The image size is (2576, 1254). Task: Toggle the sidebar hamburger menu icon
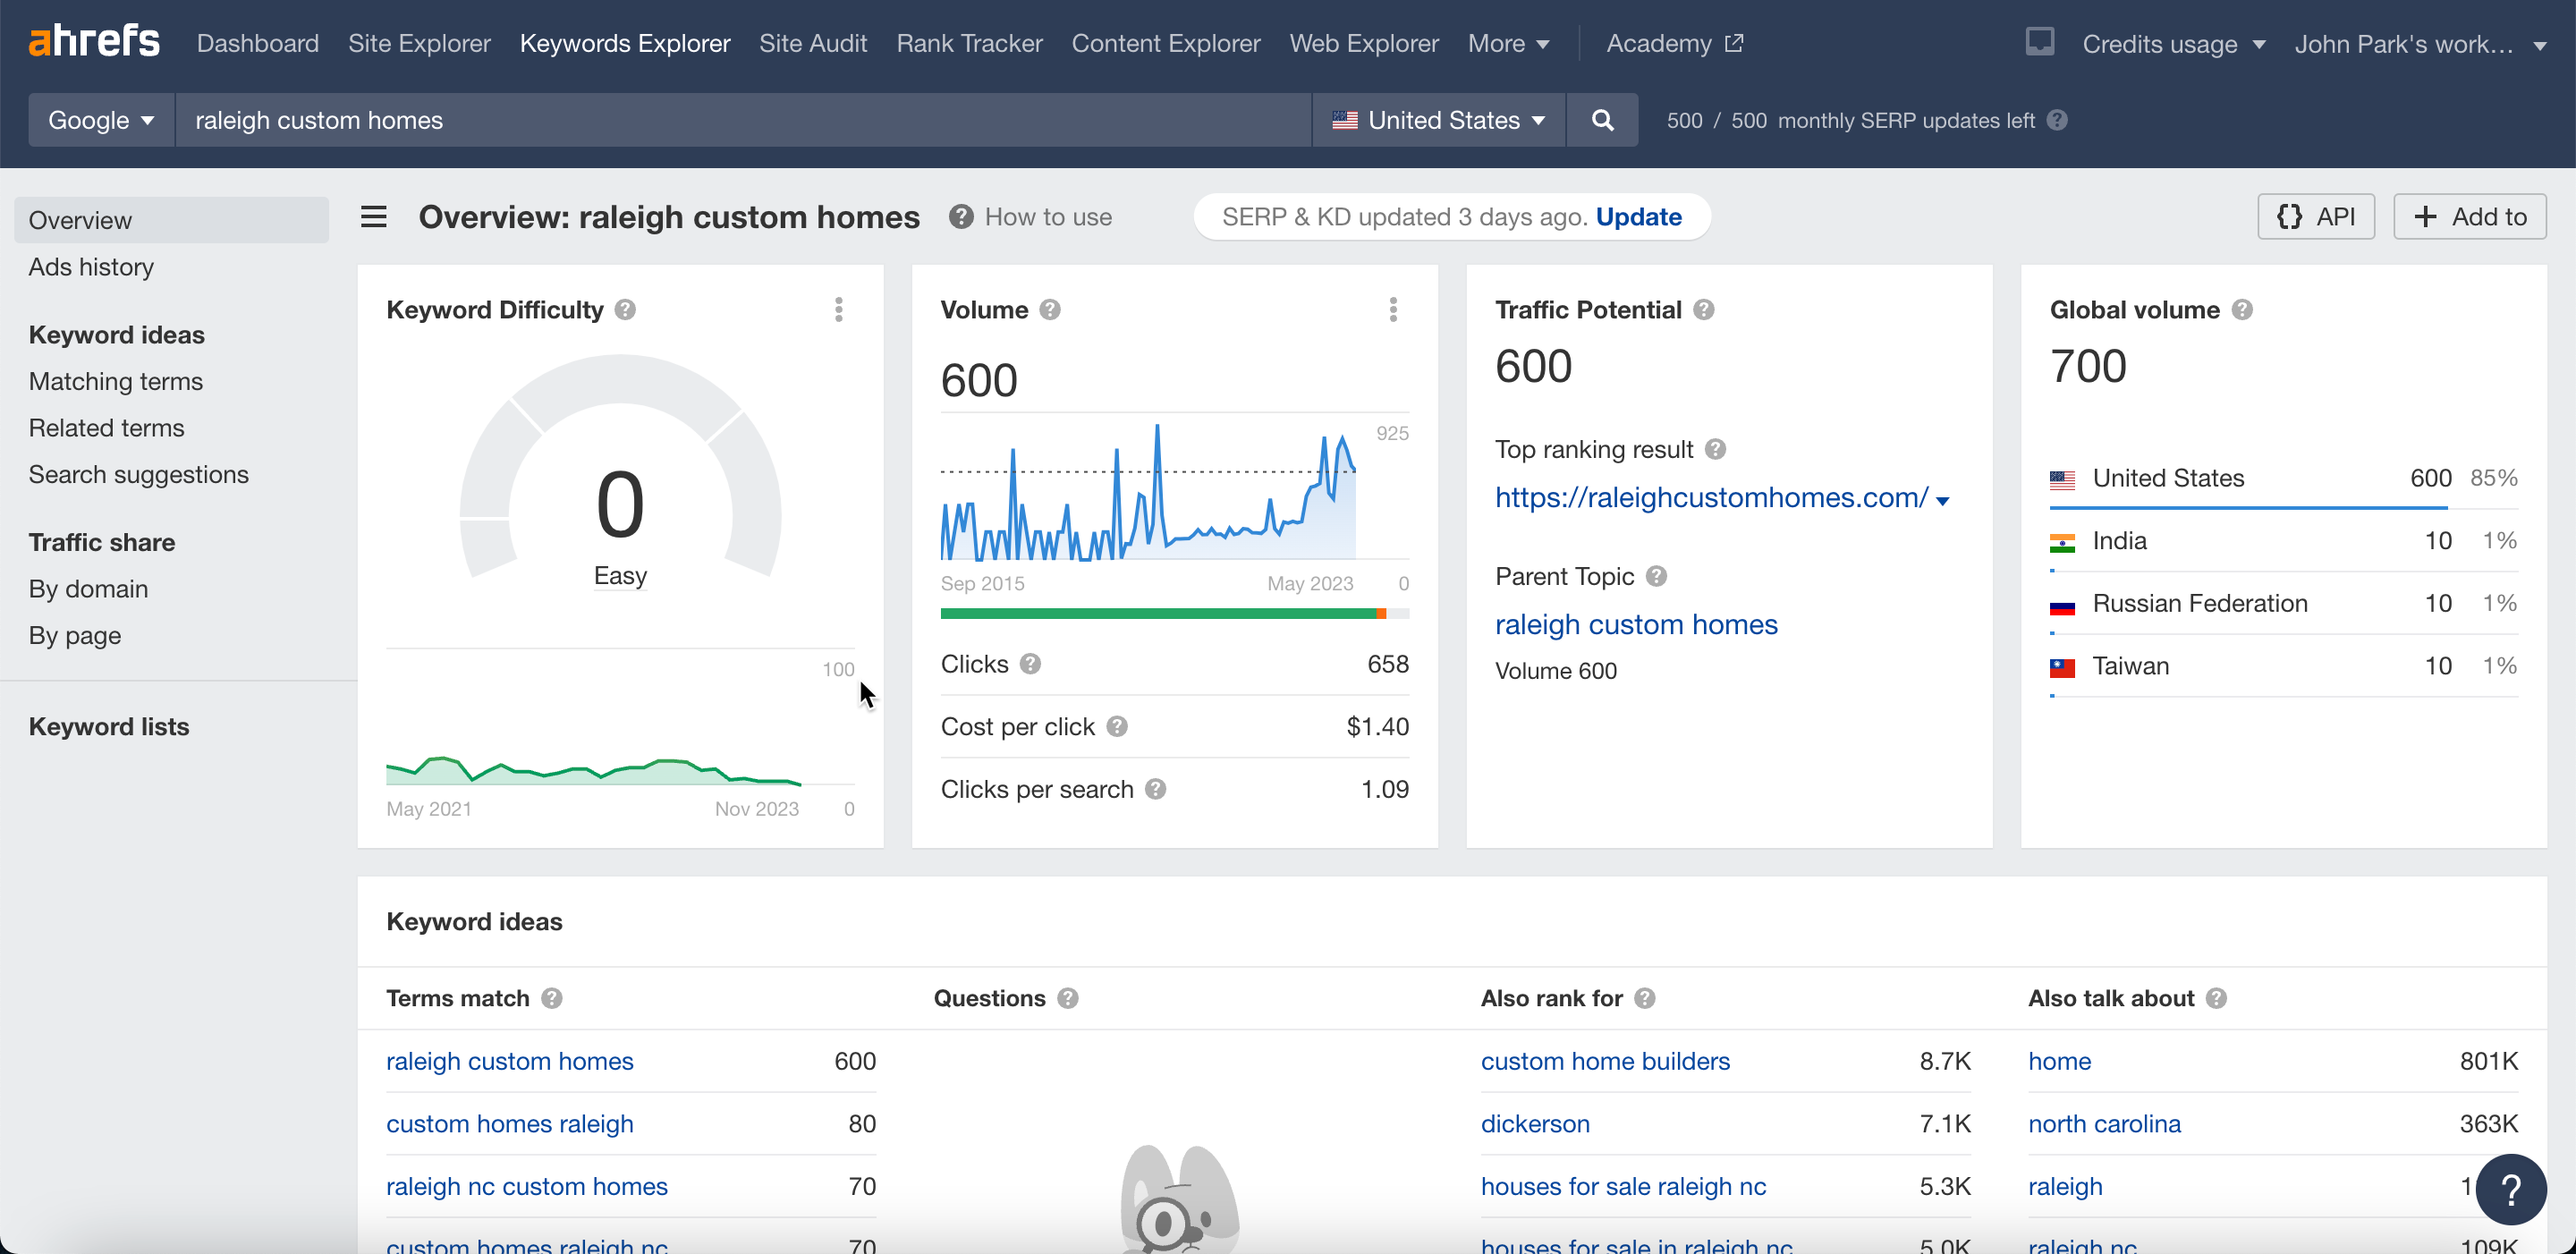pyautogui.click(x=373, y=216)
